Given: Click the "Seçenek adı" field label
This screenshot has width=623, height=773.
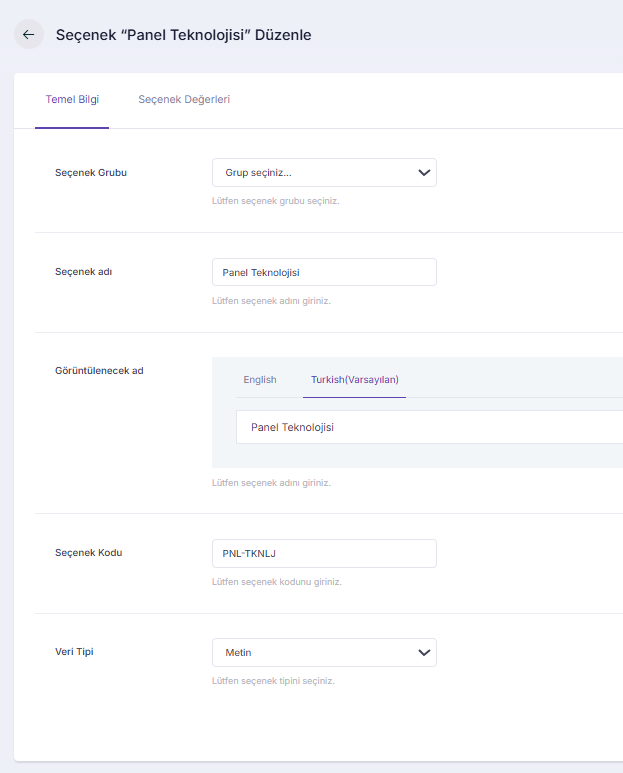Looking at the screenshot, I should tap(83, 272).
